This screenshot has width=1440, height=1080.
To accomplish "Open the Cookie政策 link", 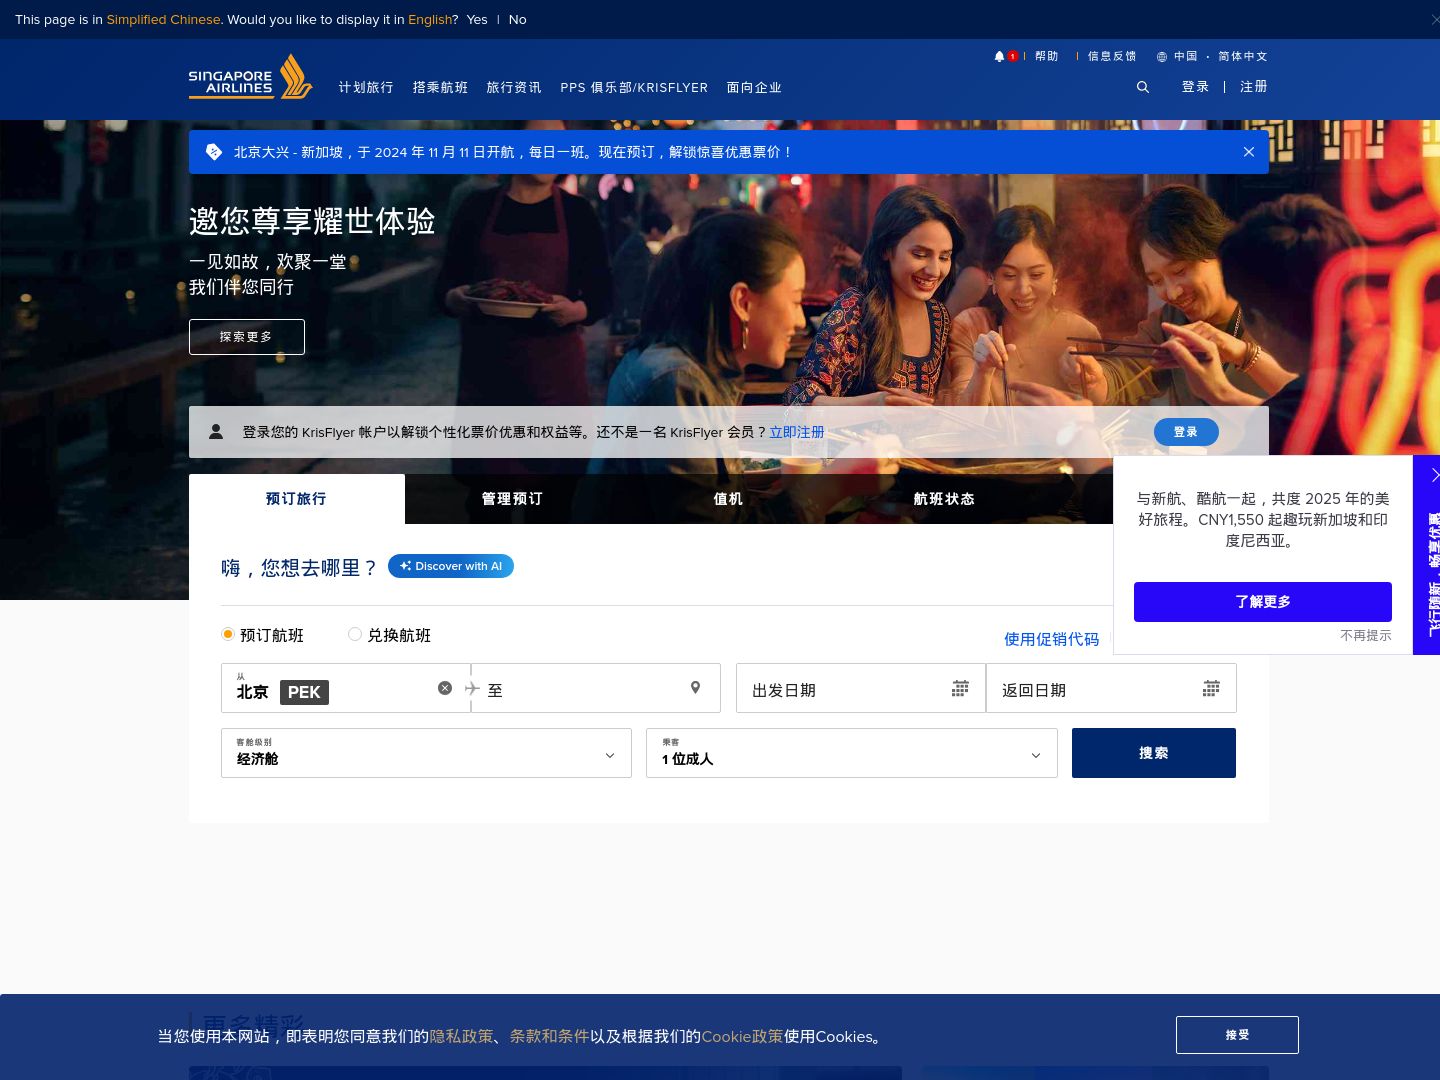I will (742, 1037).
